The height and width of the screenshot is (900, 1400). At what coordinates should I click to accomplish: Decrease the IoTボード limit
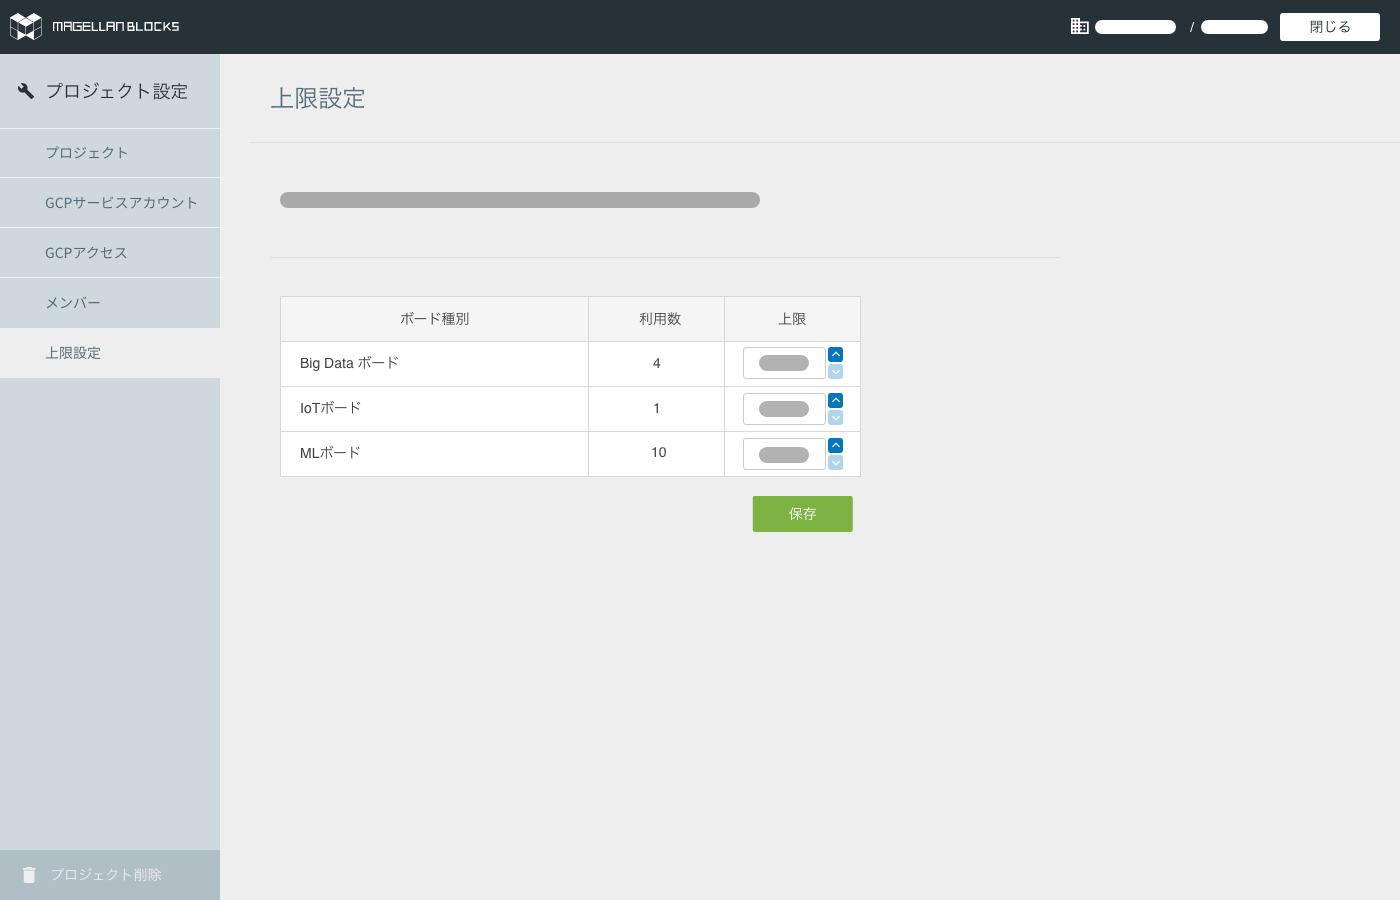point(835,418)
